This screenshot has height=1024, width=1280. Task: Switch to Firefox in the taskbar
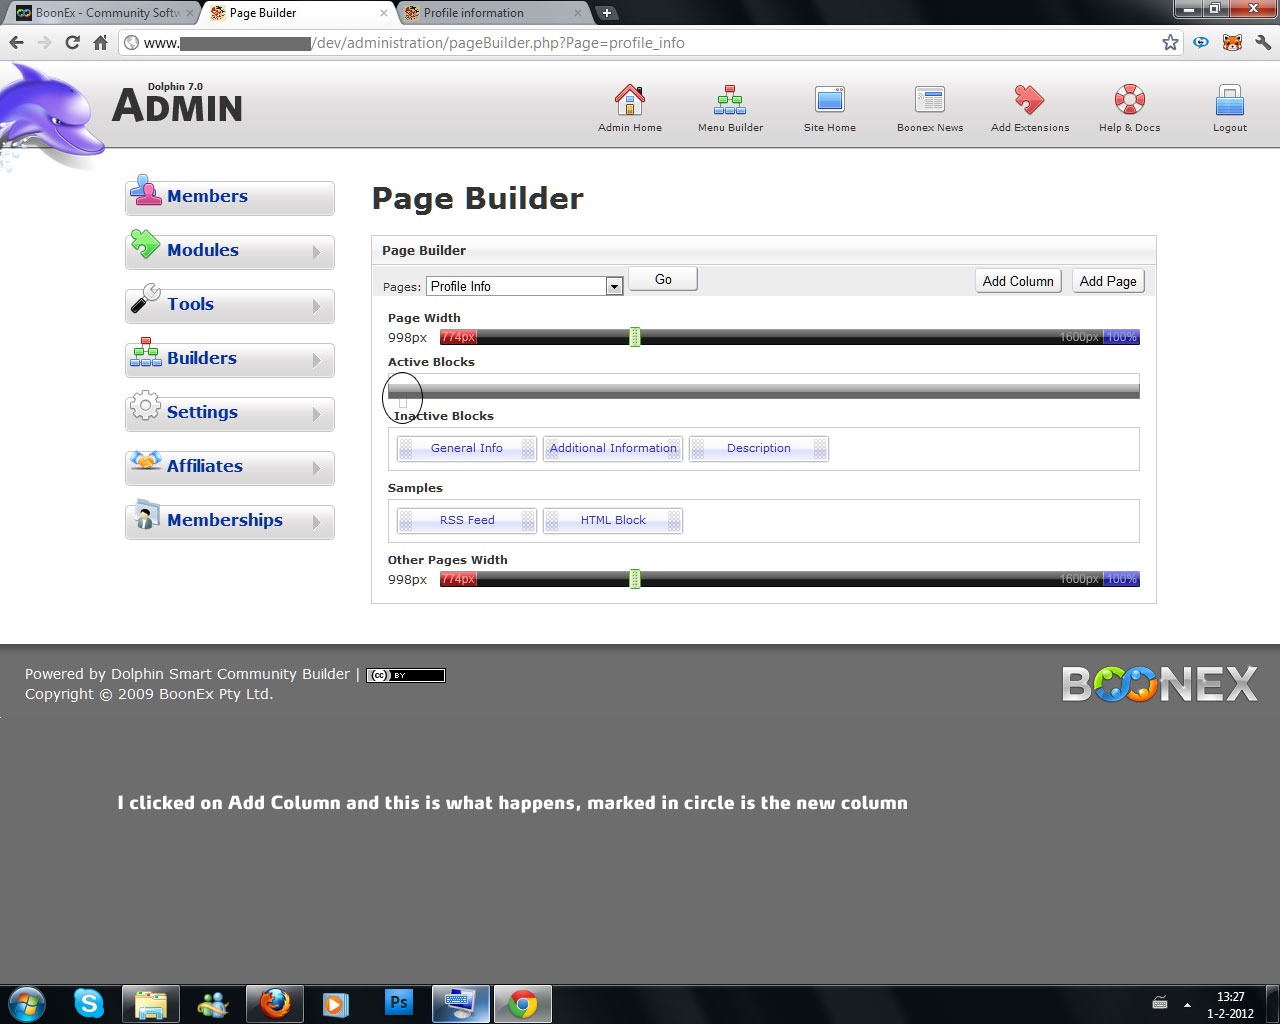pos(275,1003)
